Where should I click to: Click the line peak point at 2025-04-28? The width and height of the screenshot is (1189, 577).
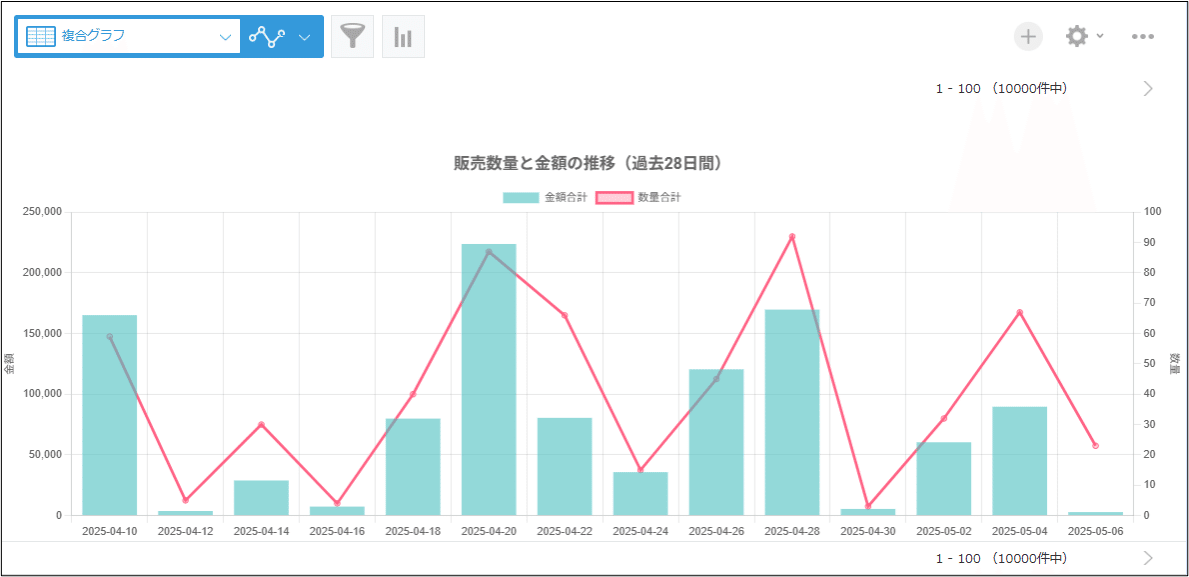click(x=792, y=237)
